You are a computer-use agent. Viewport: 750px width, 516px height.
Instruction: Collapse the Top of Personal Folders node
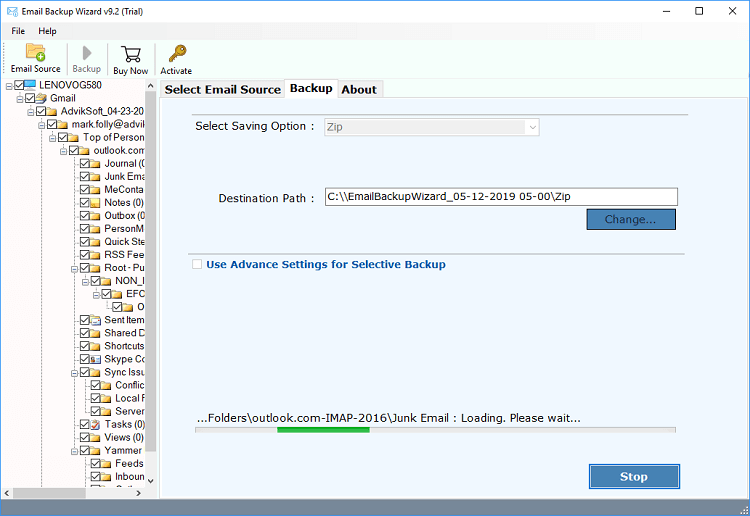(53, 138)
